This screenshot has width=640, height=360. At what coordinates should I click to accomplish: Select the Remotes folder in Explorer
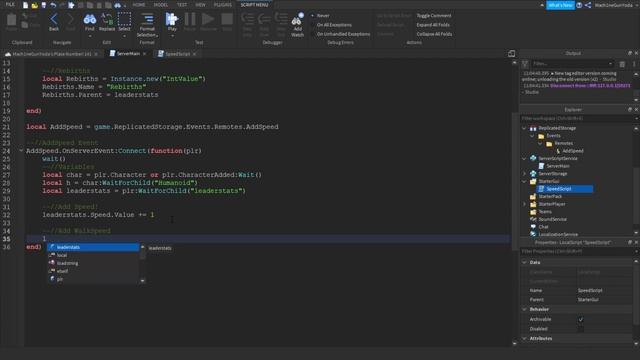(563, 143)
